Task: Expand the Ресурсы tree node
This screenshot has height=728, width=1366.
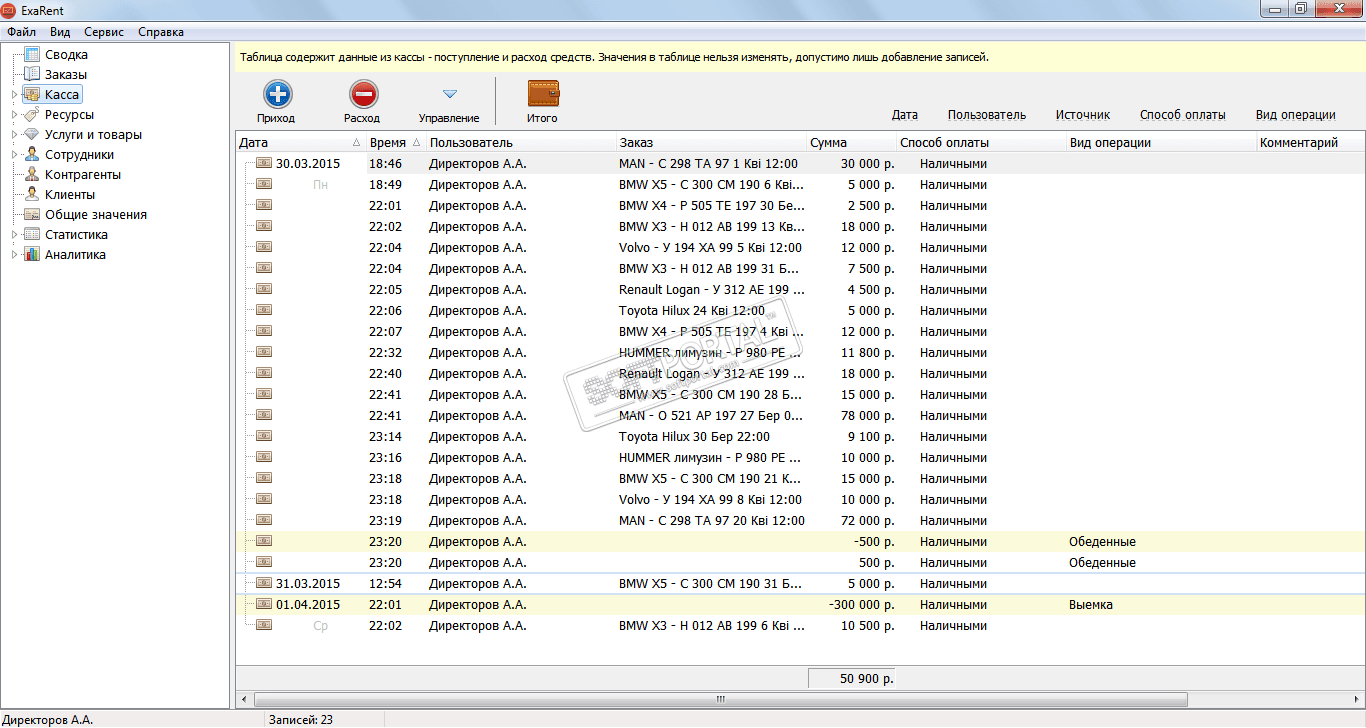Action: tap(14, 115)
